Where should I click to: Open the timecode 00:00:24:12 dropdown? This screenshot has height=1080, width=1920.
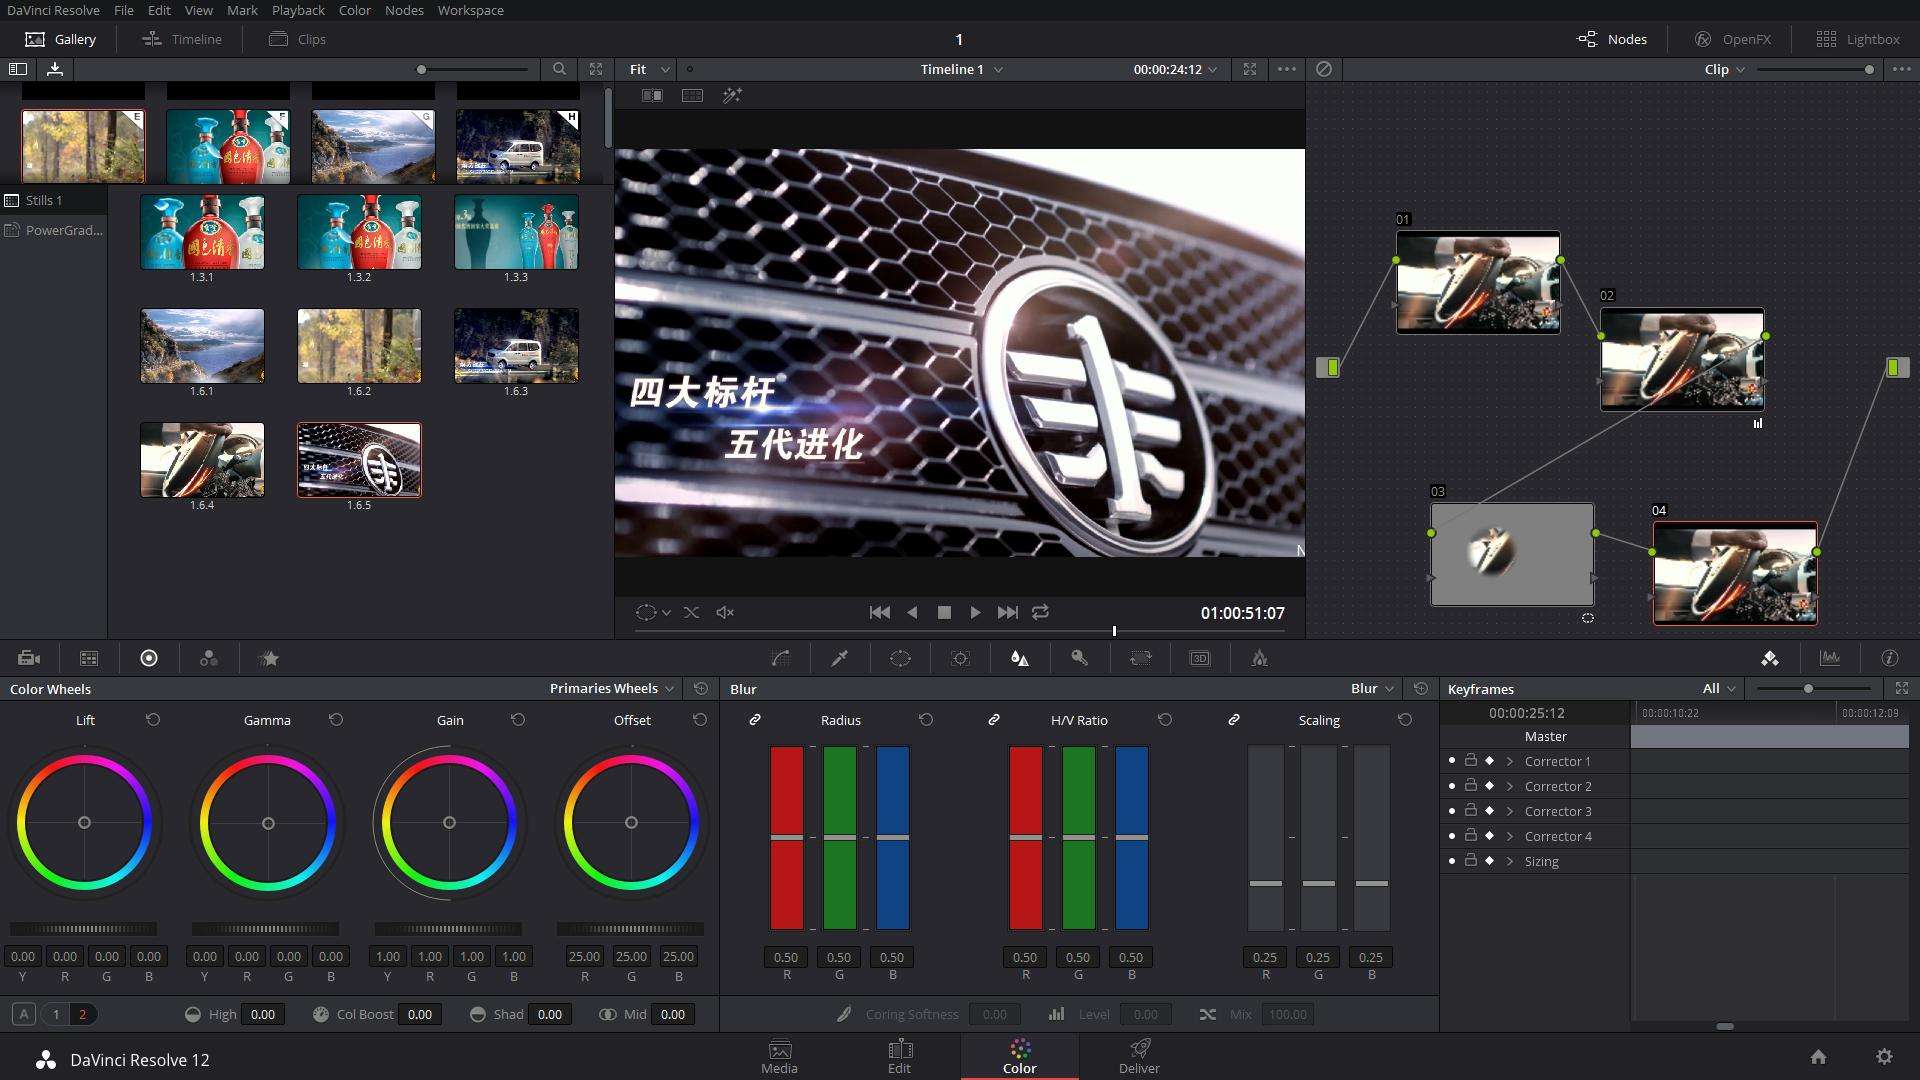click(x=1175, y=69)
